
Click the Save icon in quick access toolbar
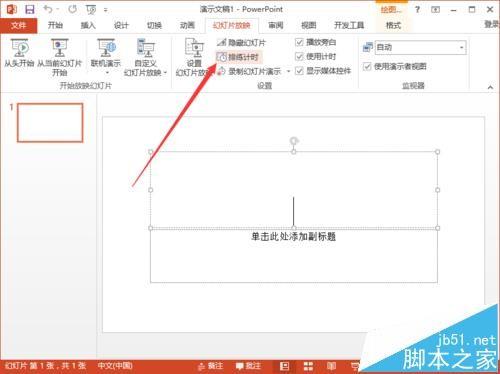coord(30,9)
